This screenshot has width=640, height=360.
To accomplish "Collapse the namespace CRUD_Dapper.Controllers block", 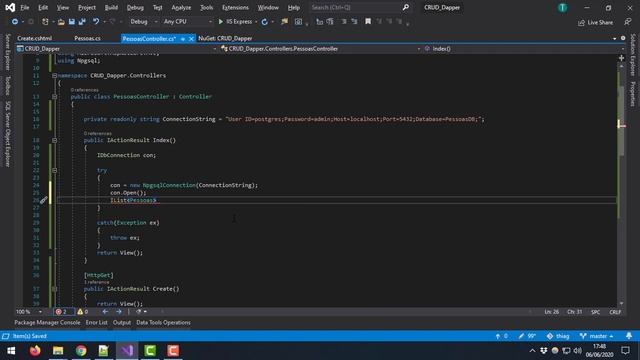I will pyautogui.click(x=54, y=76).
